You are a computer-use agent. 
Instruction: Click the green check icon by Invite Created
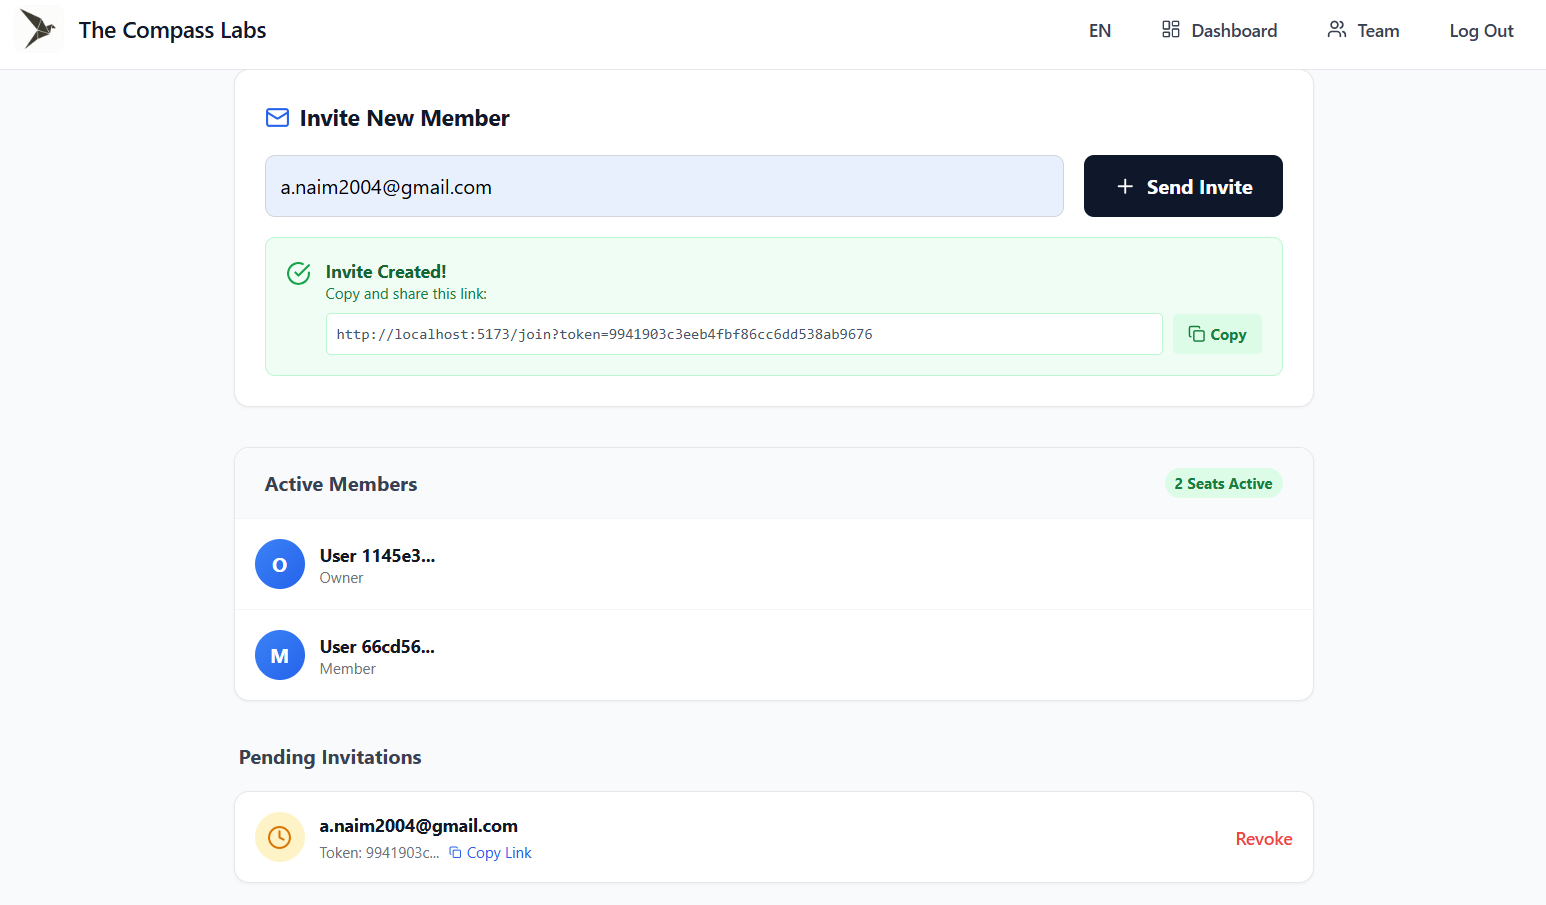[x=299, y=273]
